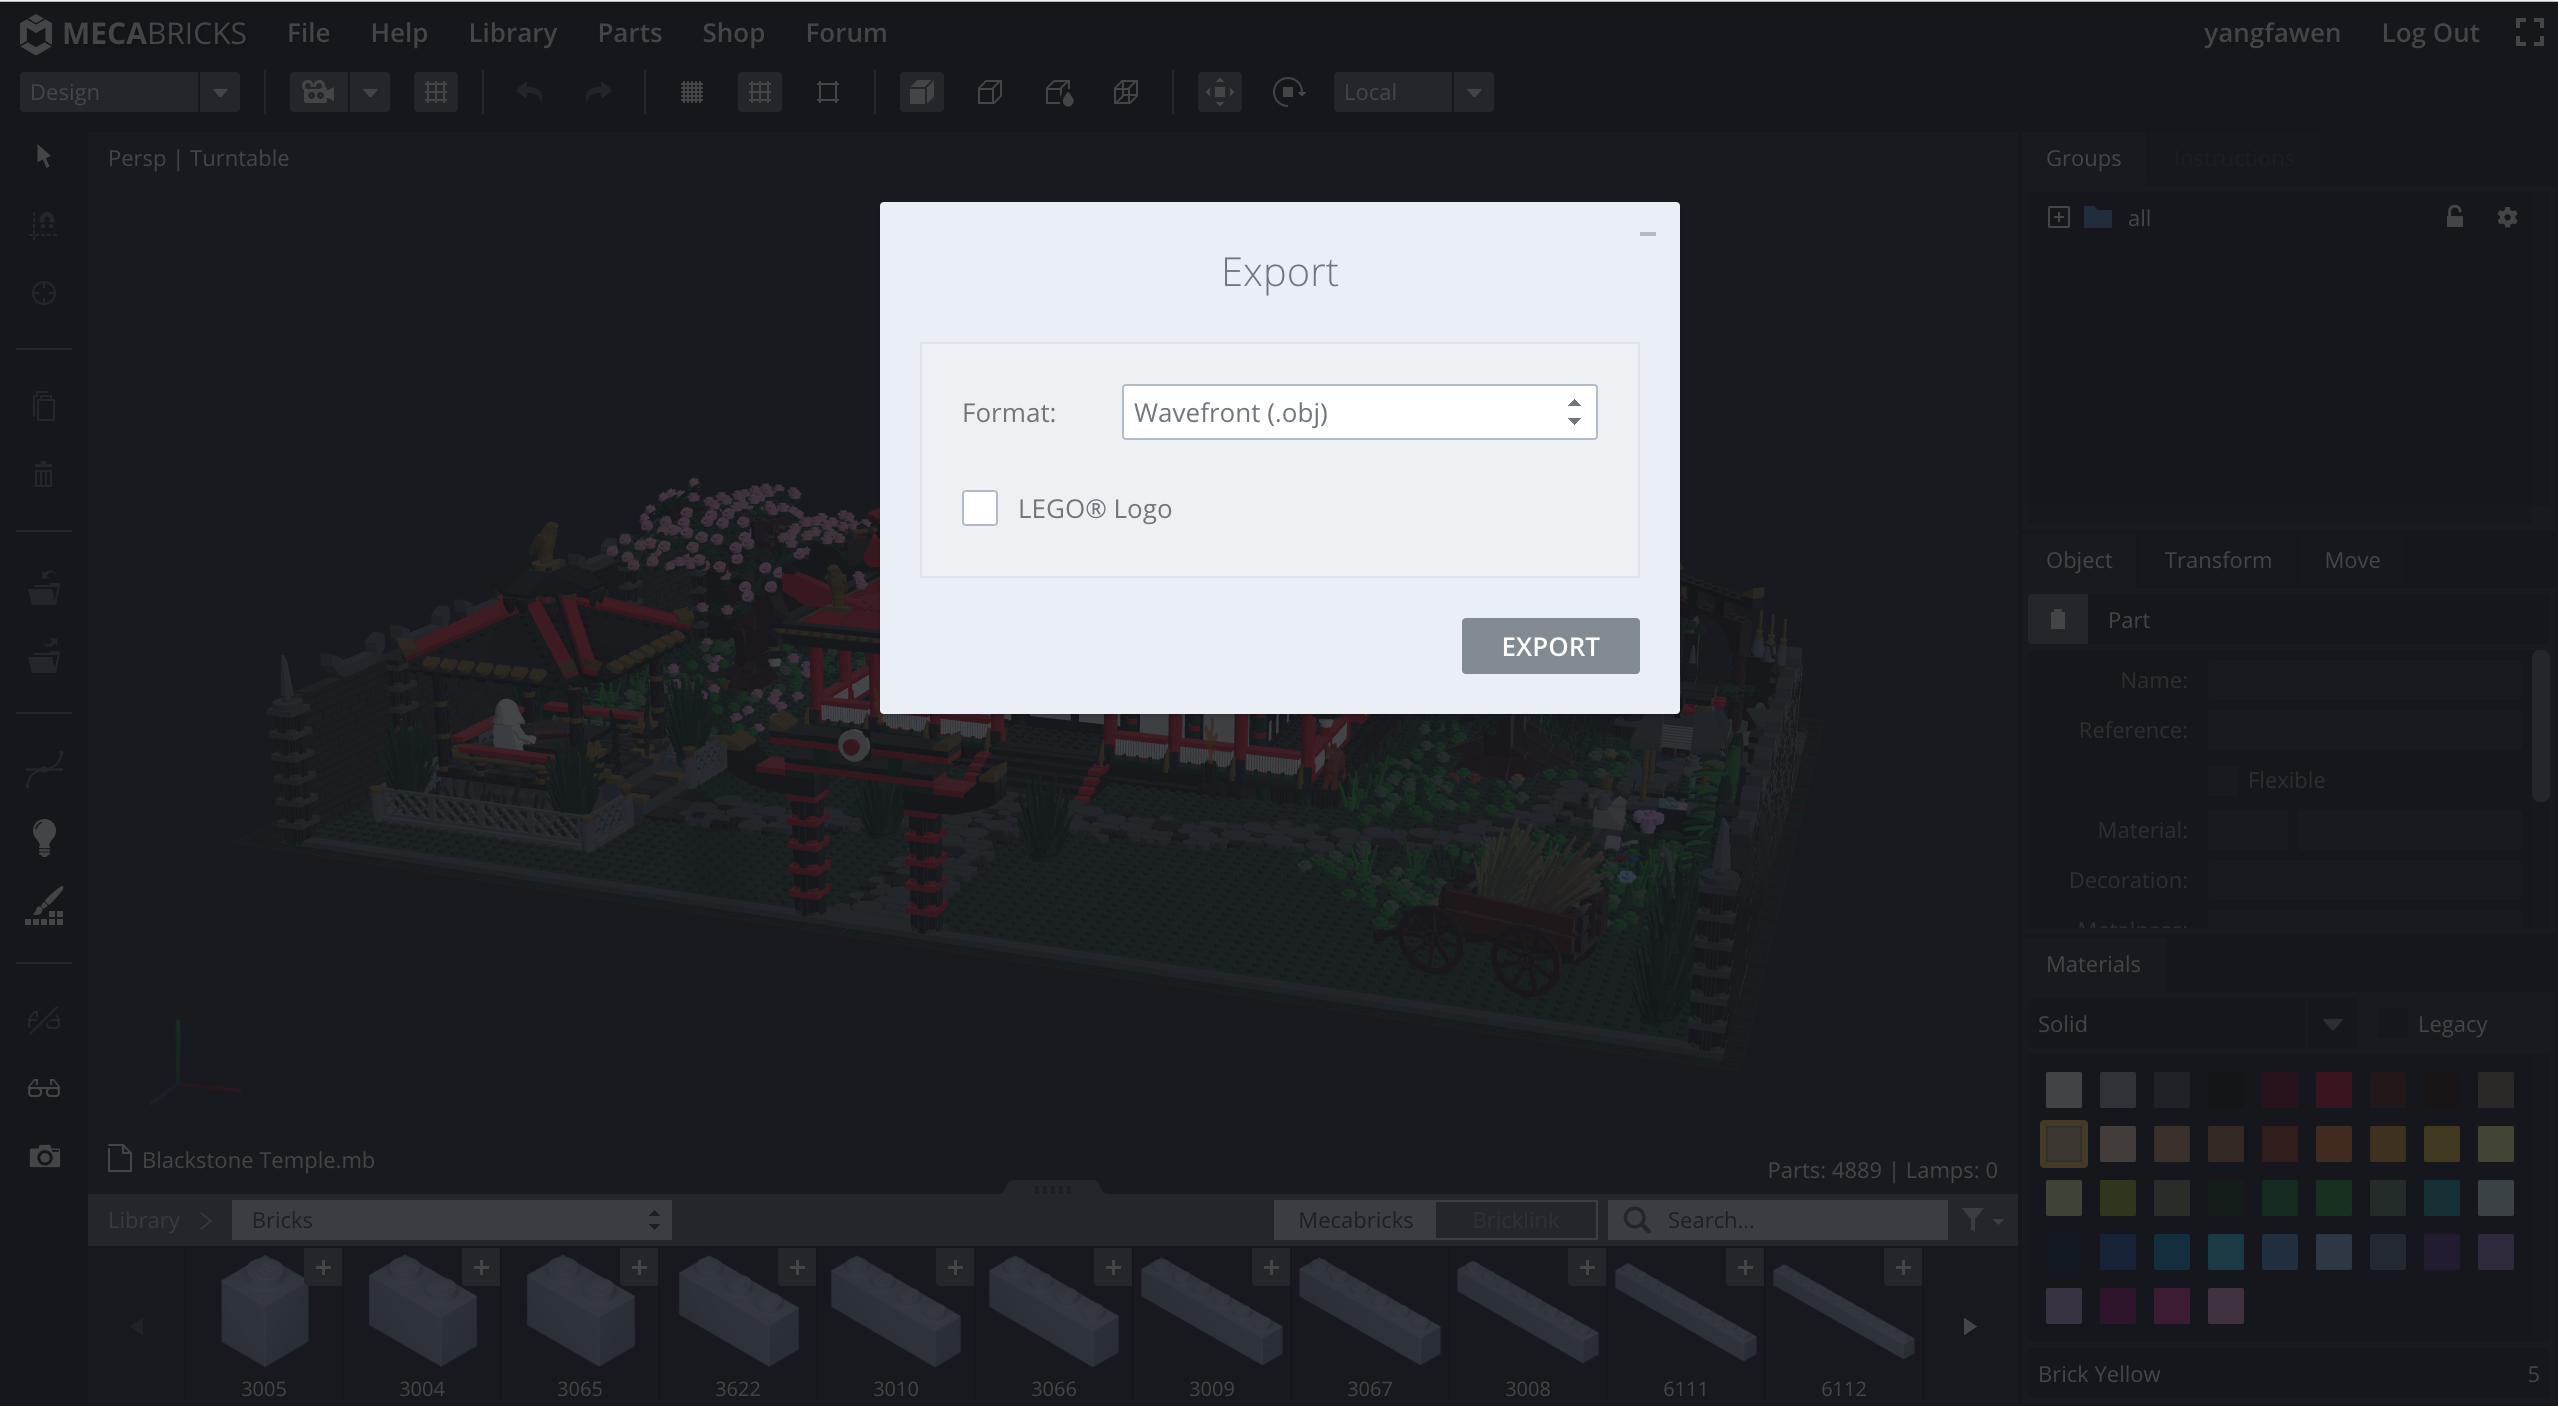
Task: Expand the all group tree item
Action: coord(2058,217)
